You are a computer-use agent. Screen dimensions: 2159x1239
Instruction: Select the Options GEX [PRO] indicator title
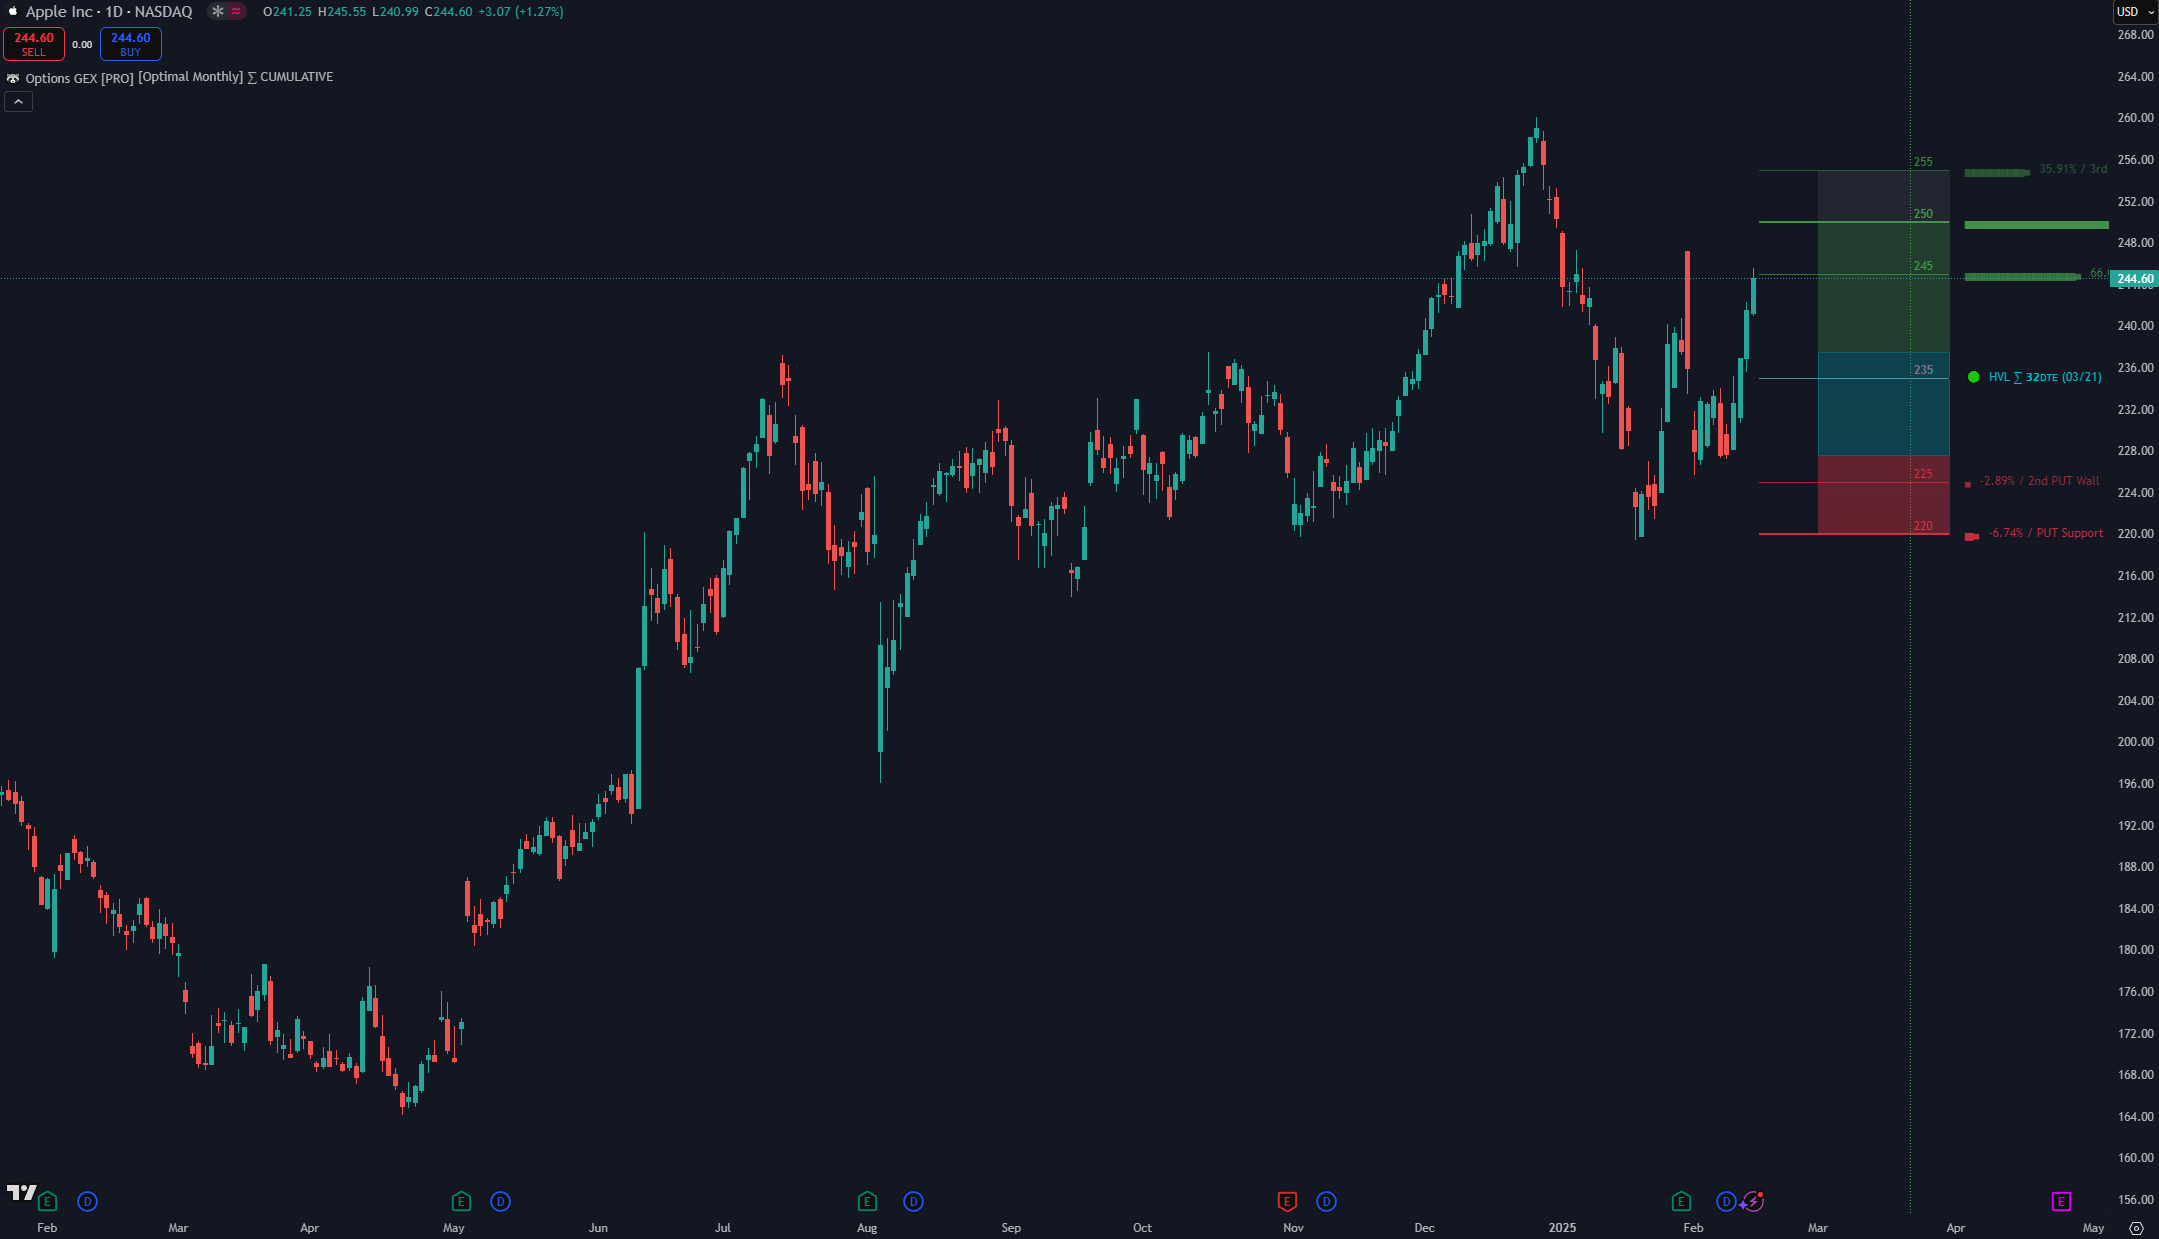[79, 78]
